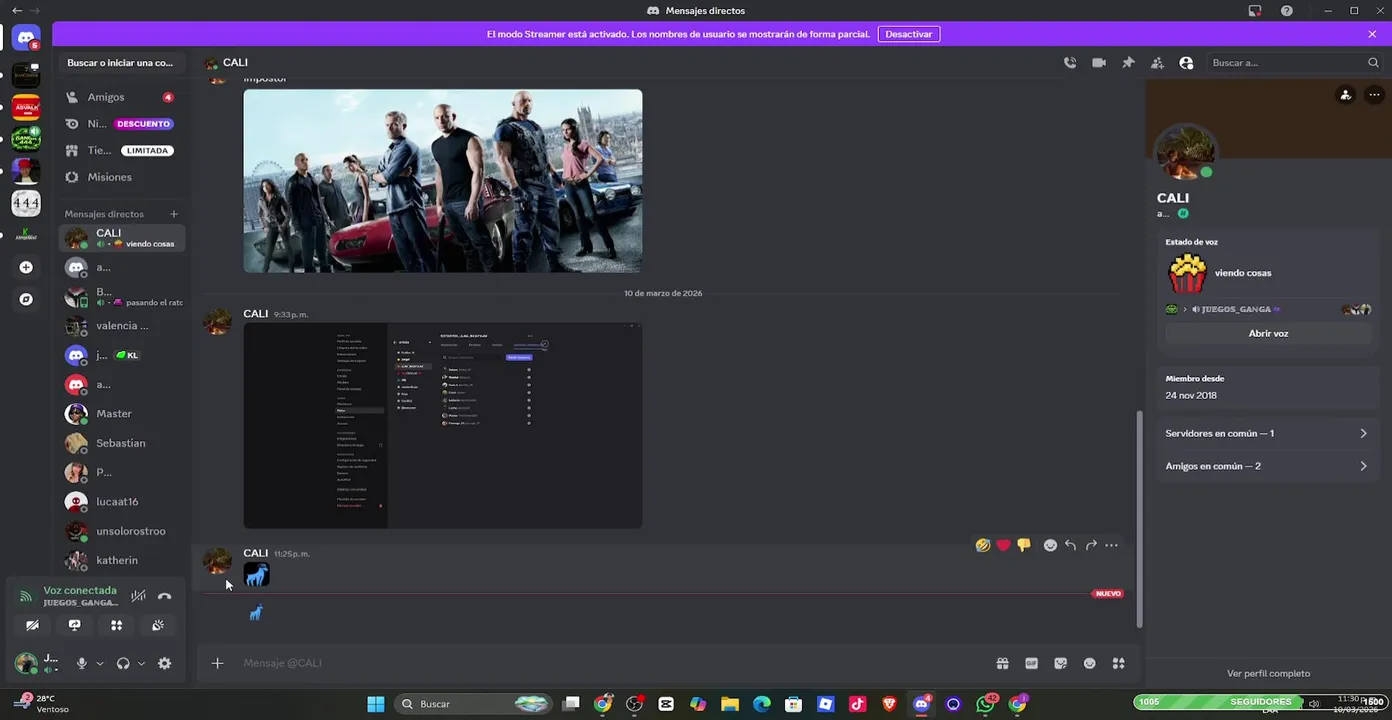Open DM with katherin

click(x=122, y=560)
